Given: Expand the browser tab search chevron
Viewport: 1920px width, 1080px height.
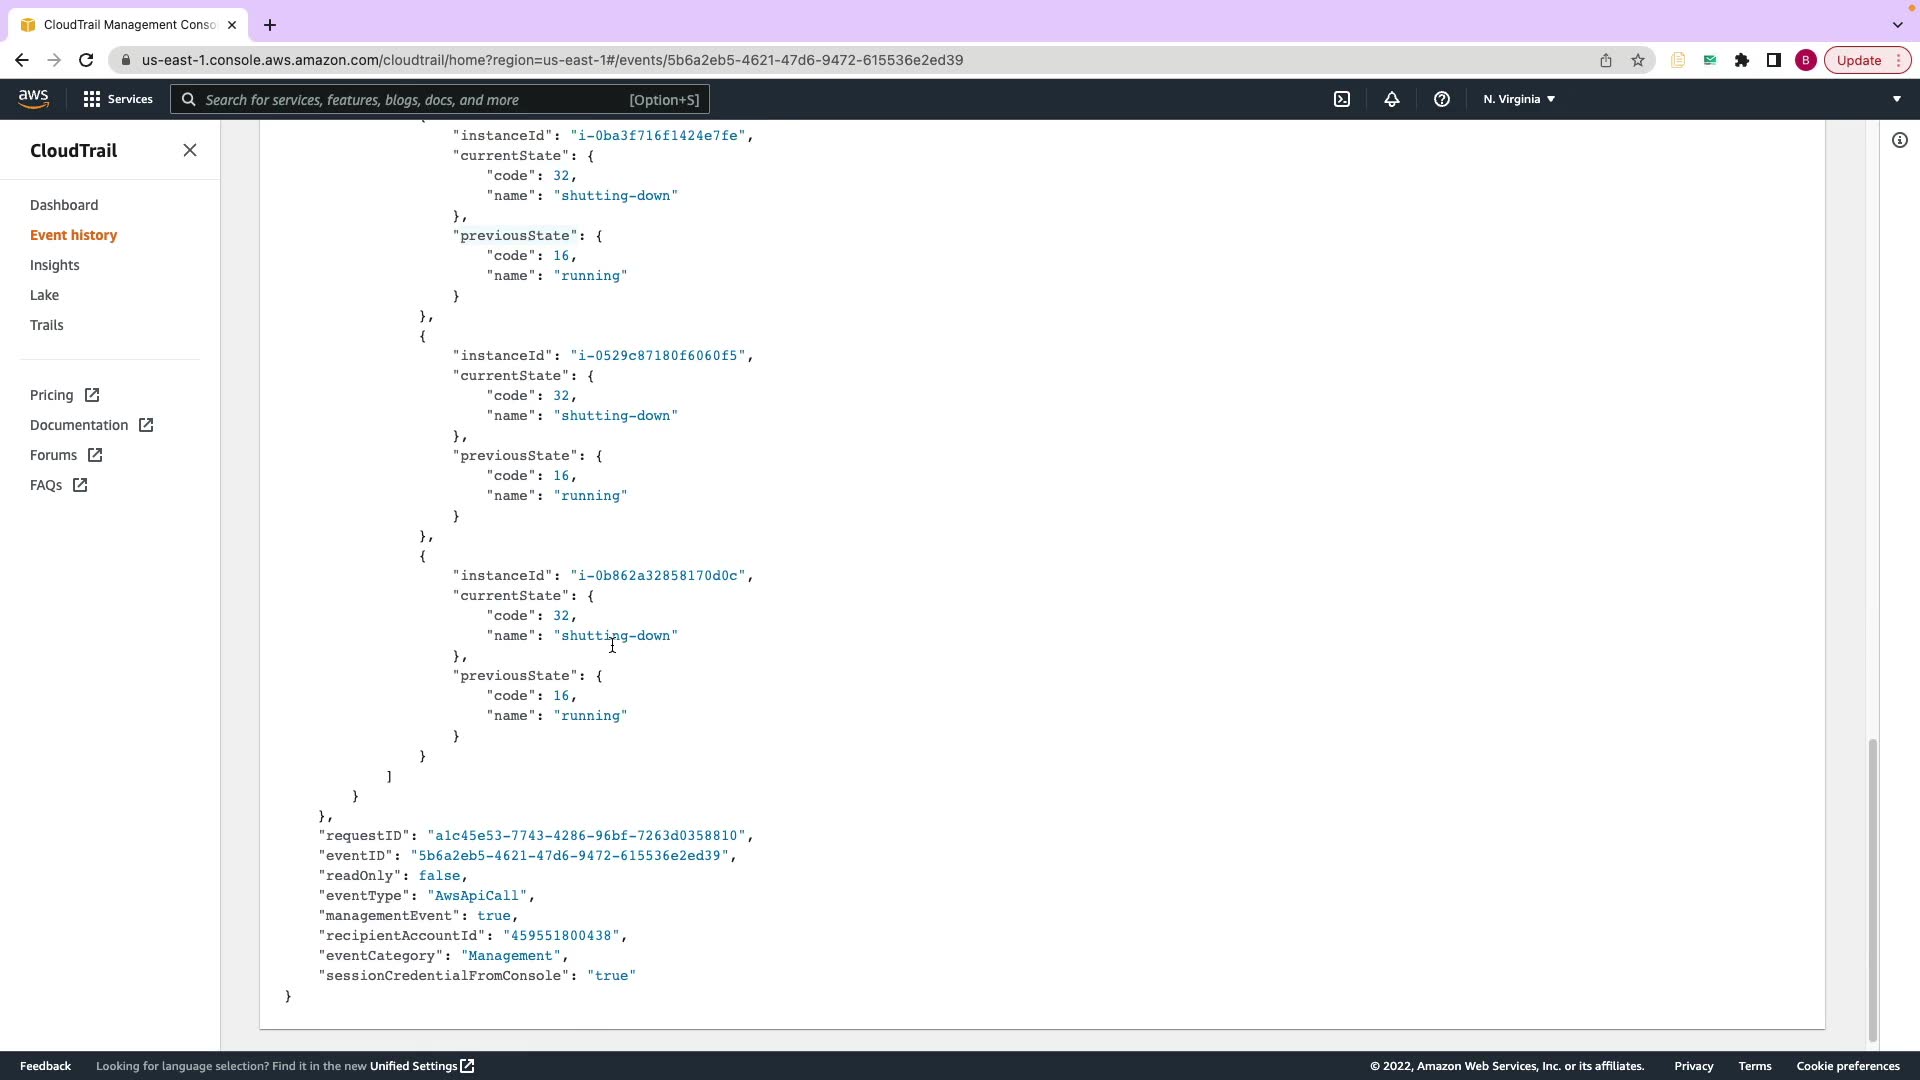Looking at the screenshot, I should (1897, 24).
